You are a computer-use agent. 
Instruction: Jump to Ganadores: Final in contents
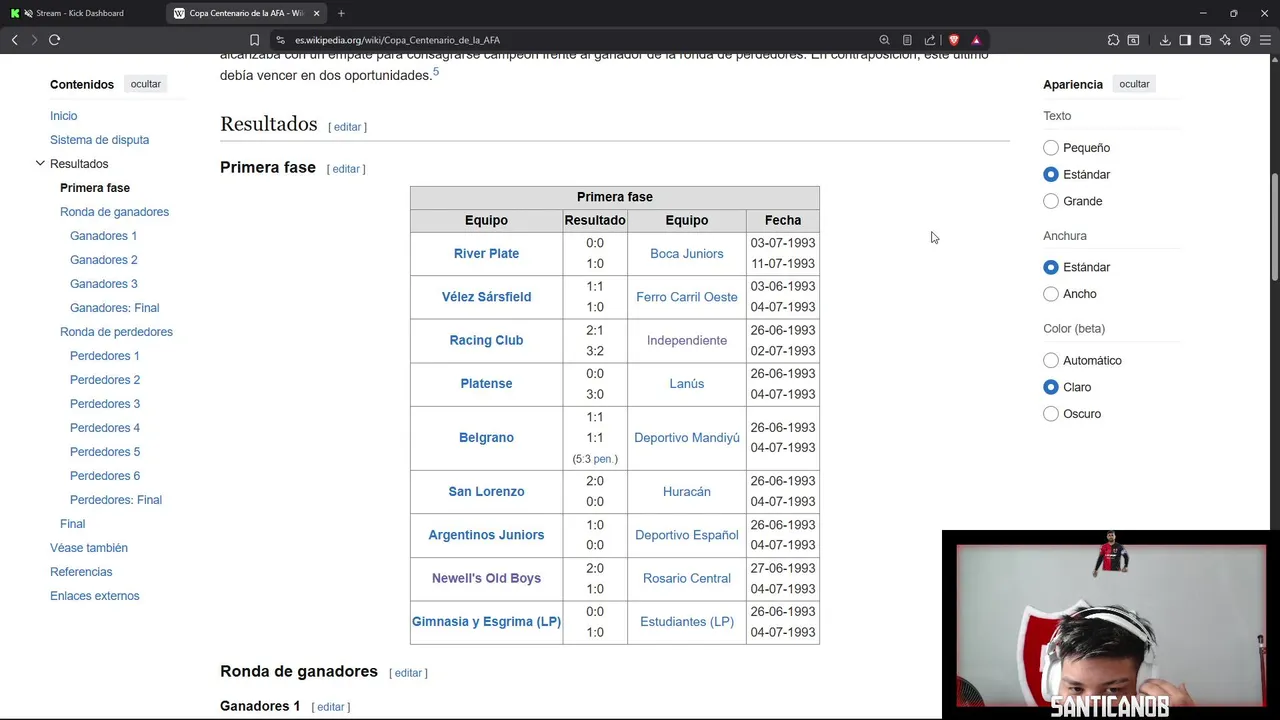pyautogui.click(x=114, y=308)
